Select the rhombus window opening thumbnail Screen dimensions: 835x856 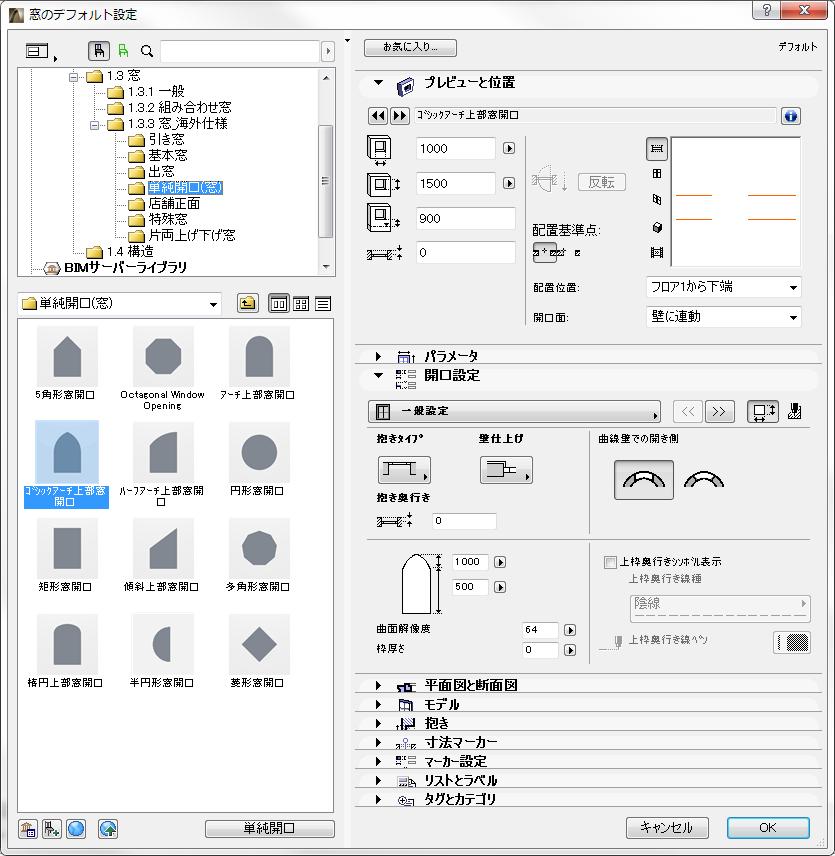(259, 644)
